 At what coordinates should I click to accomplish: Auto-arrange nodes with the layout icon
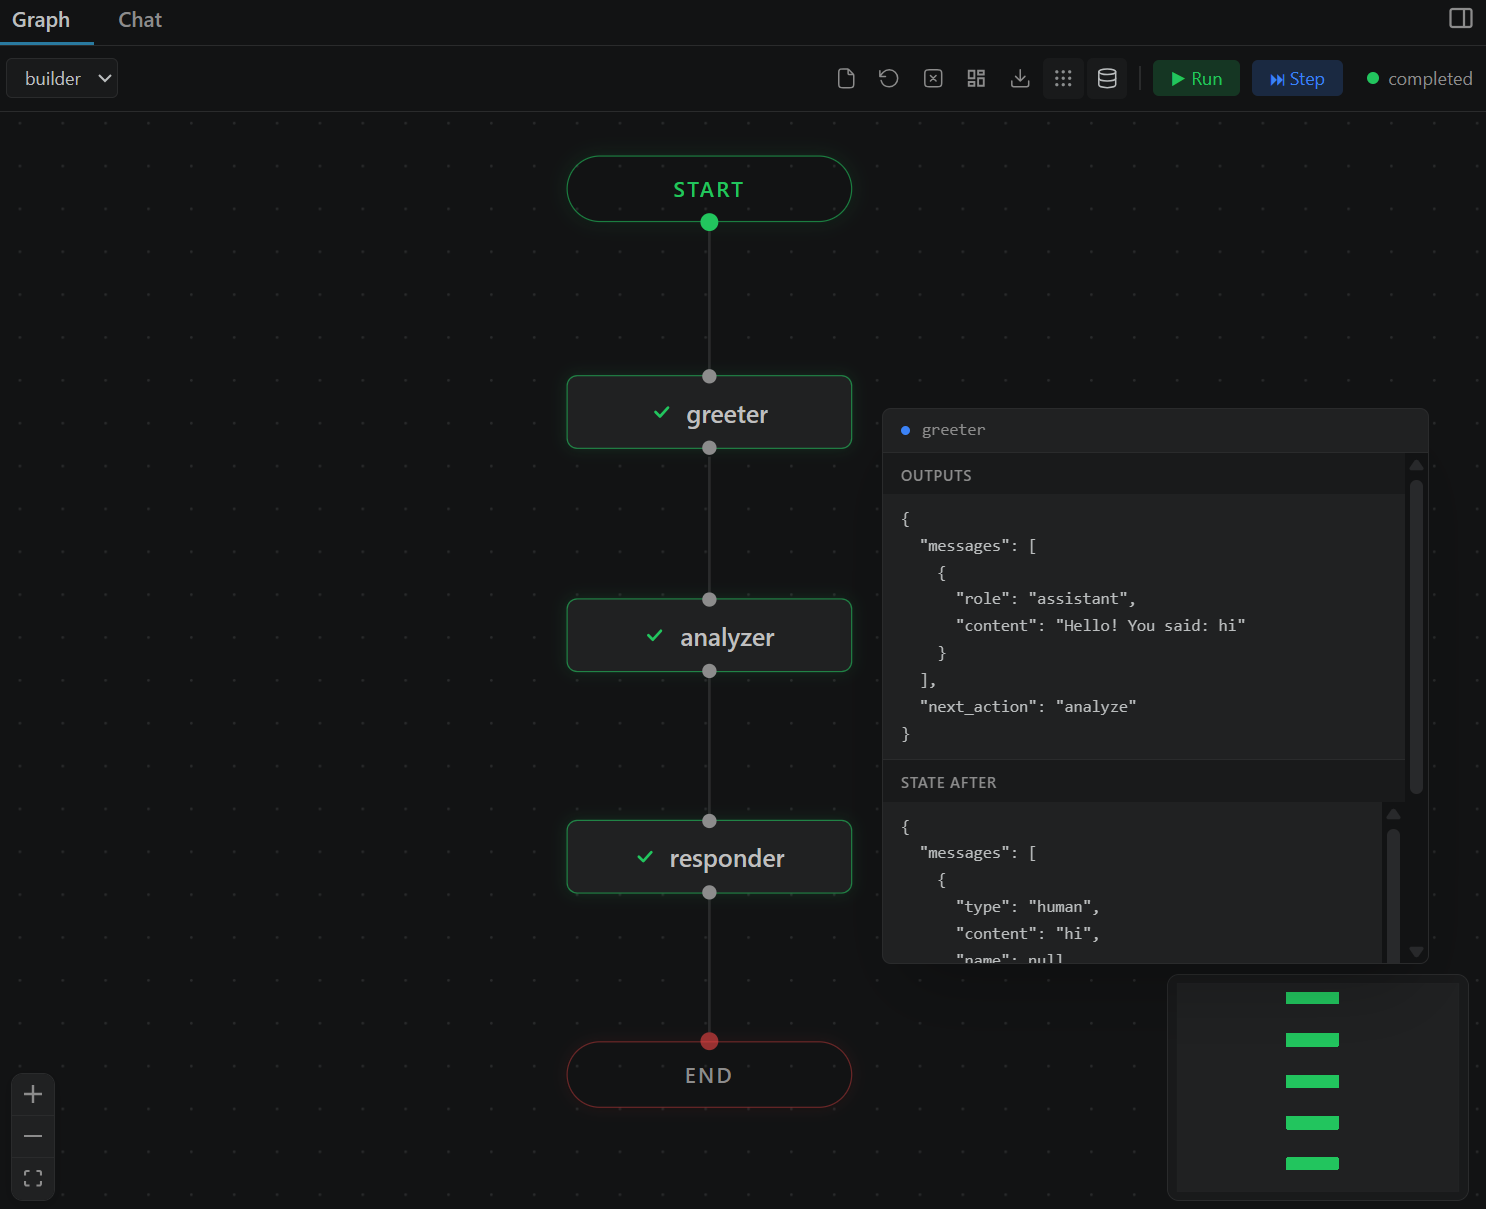click(x=976, y=78)
